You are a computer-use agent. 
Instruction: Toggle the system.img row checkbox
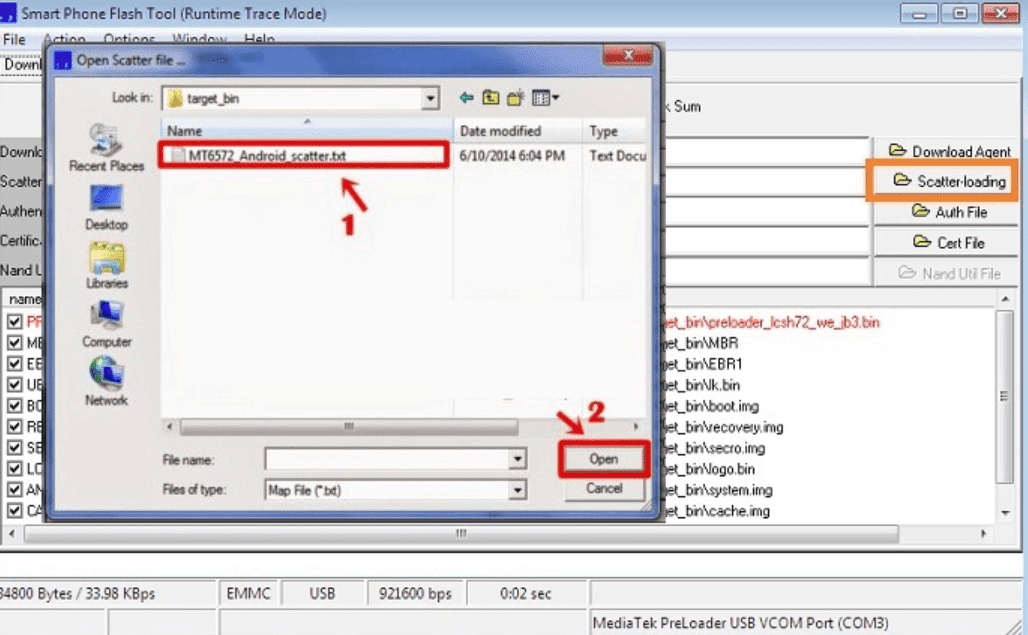click(14, 490)
